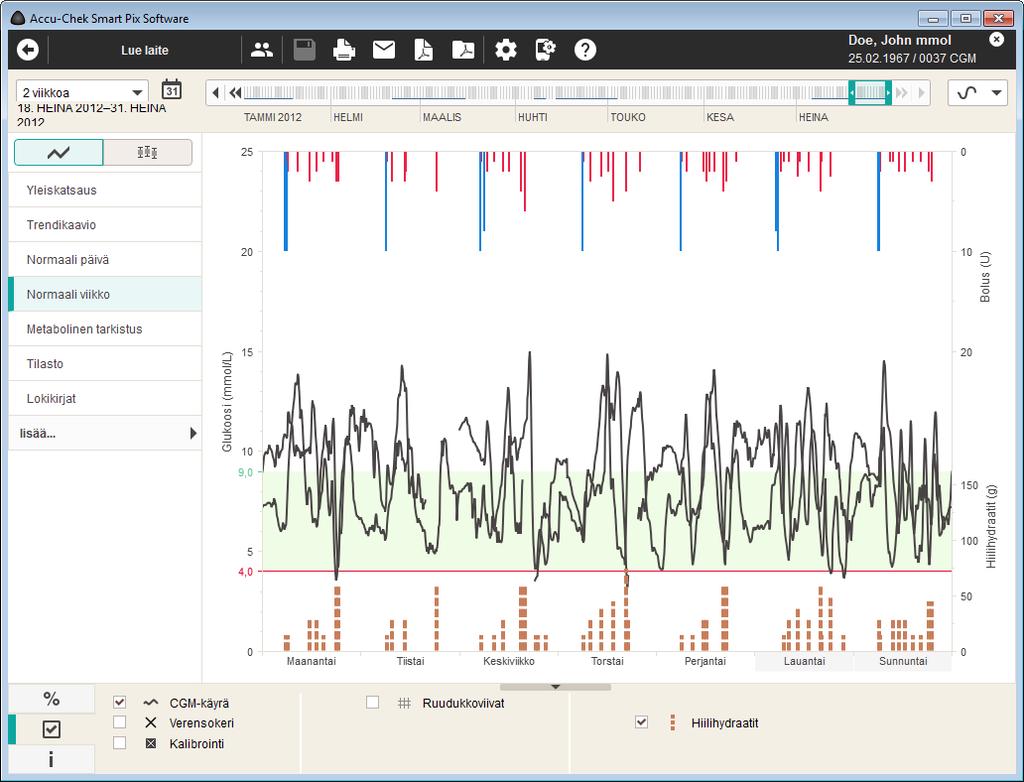This screenshot has height=782, width=1024.
Task: Click the Sunnuntai day label
Action: coord(903,661)
